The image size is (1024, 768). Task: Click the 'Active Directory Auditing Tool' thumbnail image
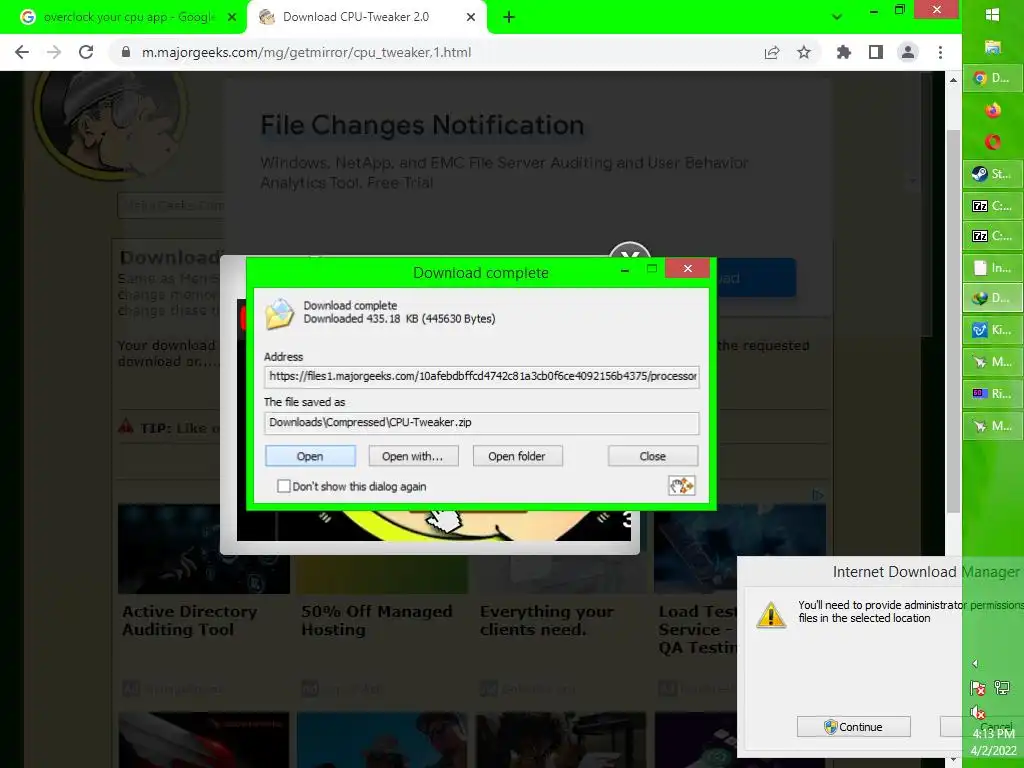[x=204, y=549]
